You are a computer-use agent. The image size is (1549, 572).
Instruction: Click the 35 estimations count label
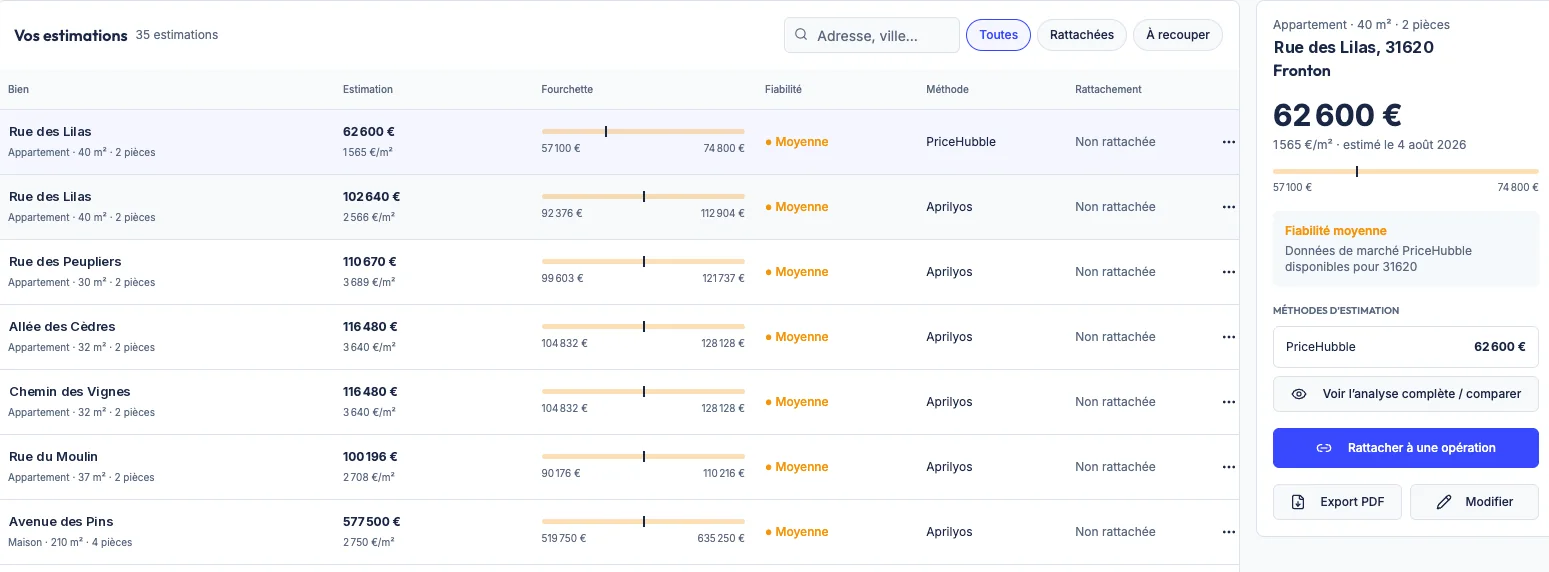[177, 35]
